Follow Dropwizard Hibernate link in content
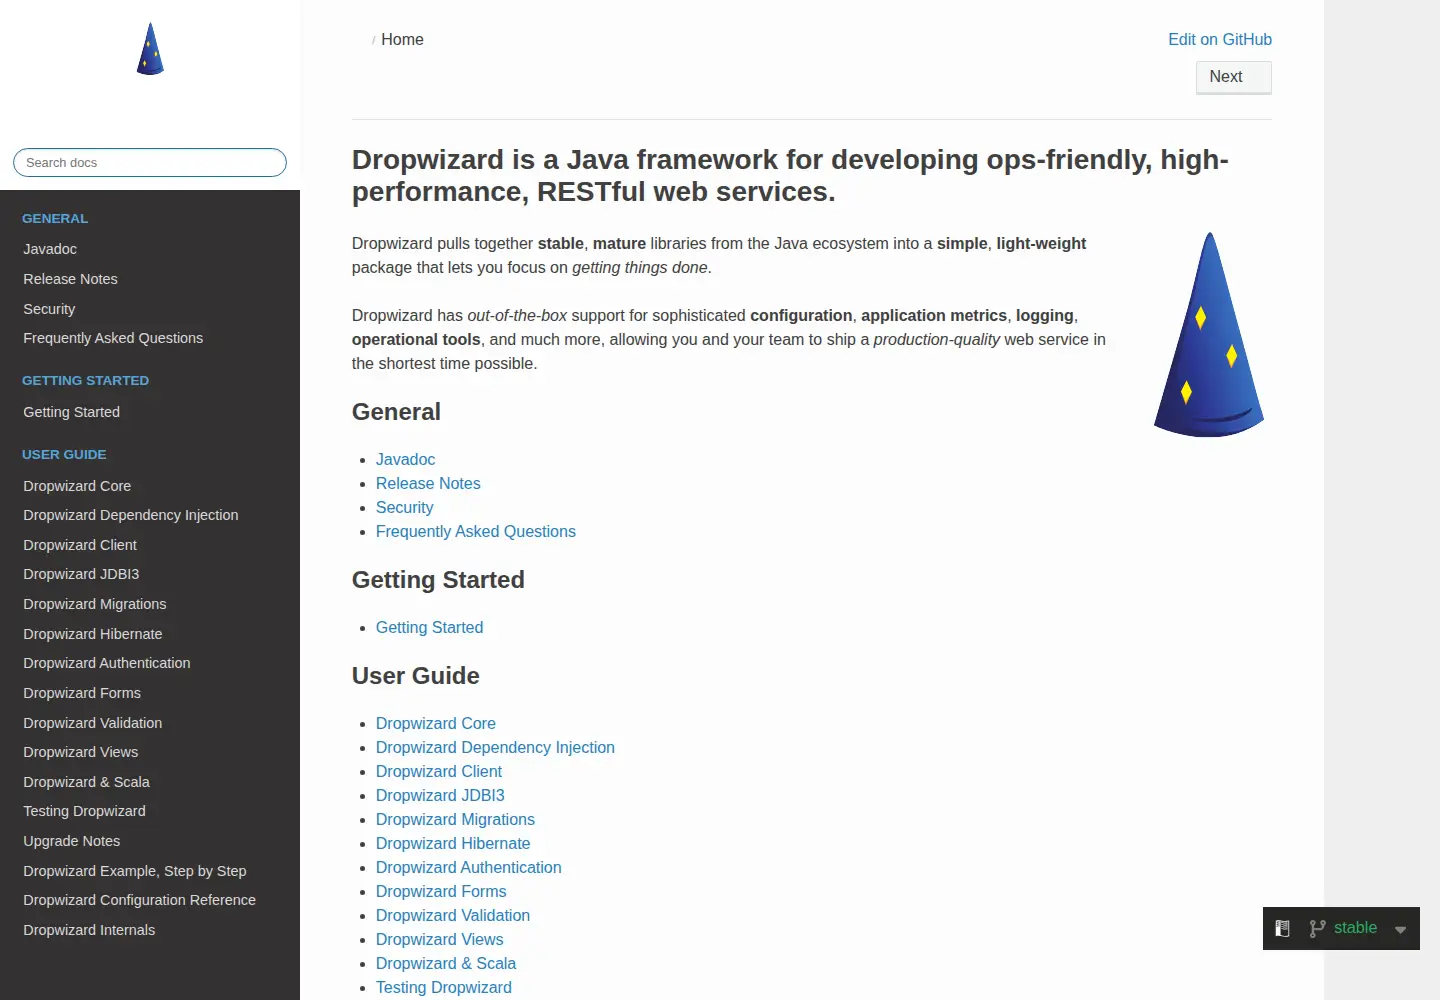This screenshot has height=1000, width=1440. (x=453, y=843)
